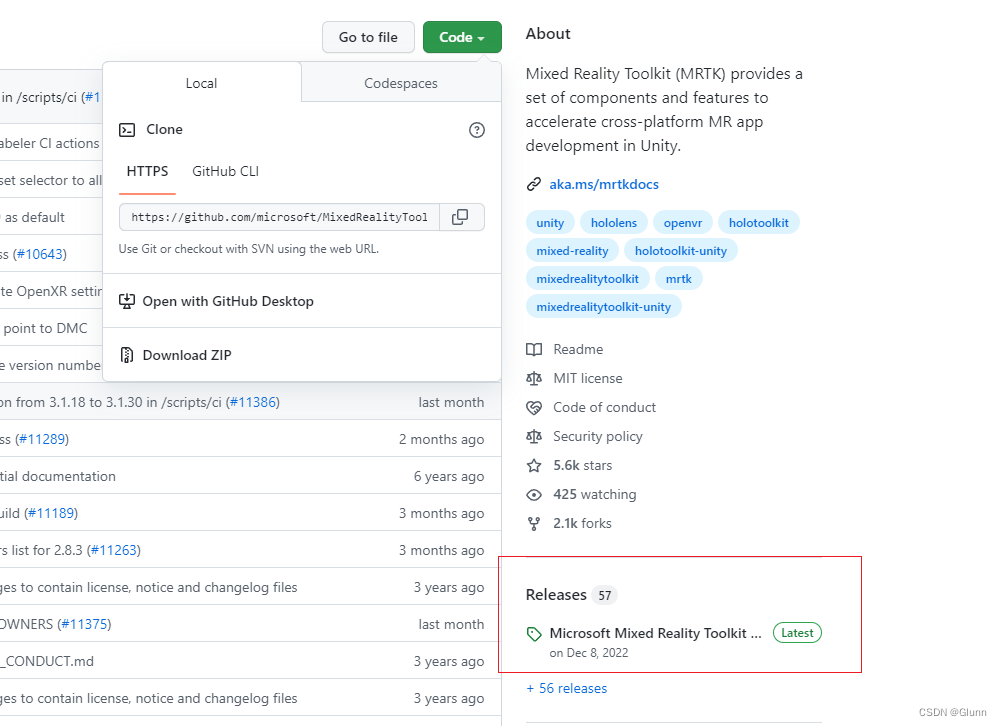Click the unity topic tag

[550, 223]
